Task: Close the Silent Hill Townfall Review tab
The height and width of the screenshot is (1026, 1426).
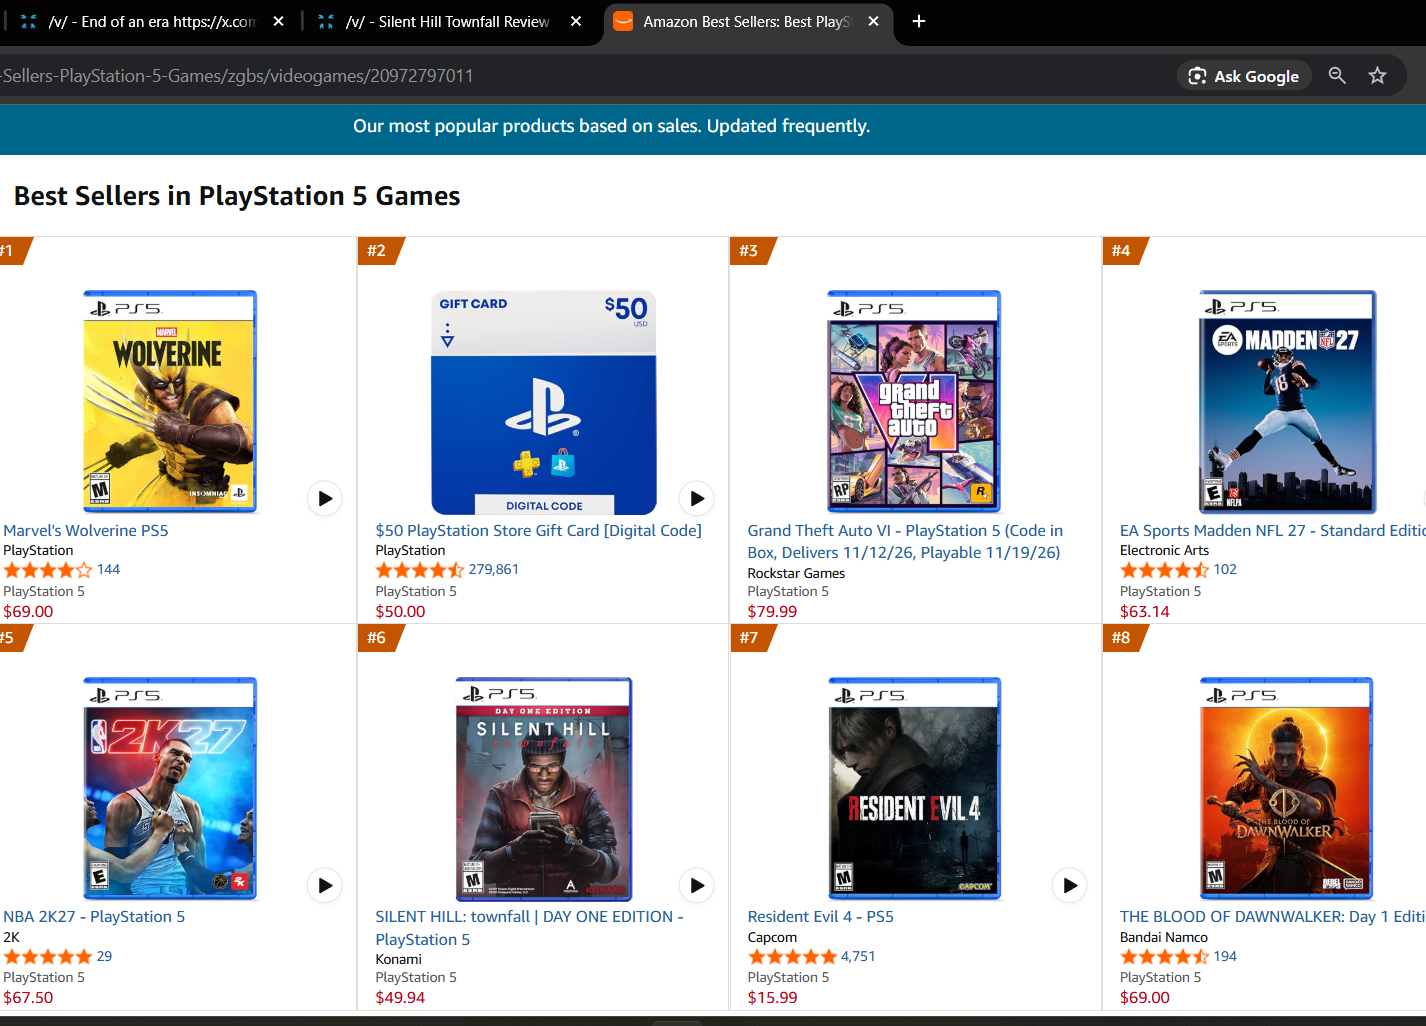Action: (576, 21)
